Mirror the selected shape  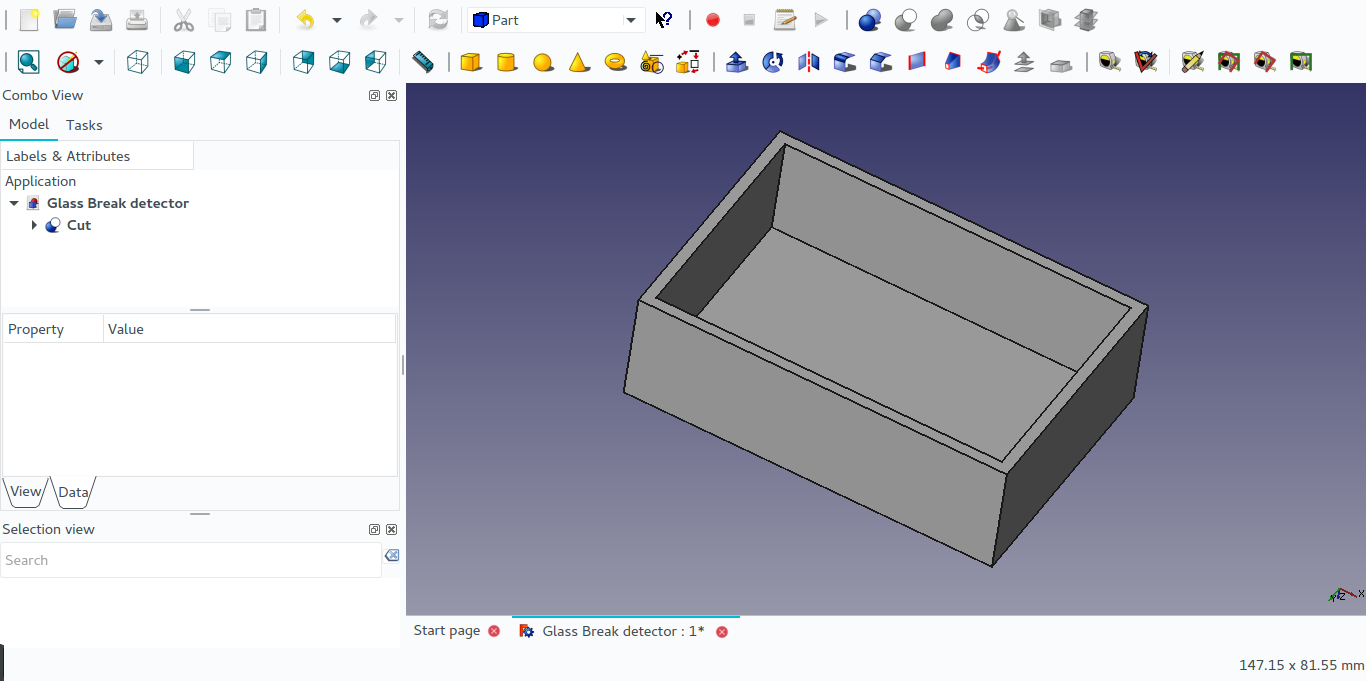pos(809,62)
